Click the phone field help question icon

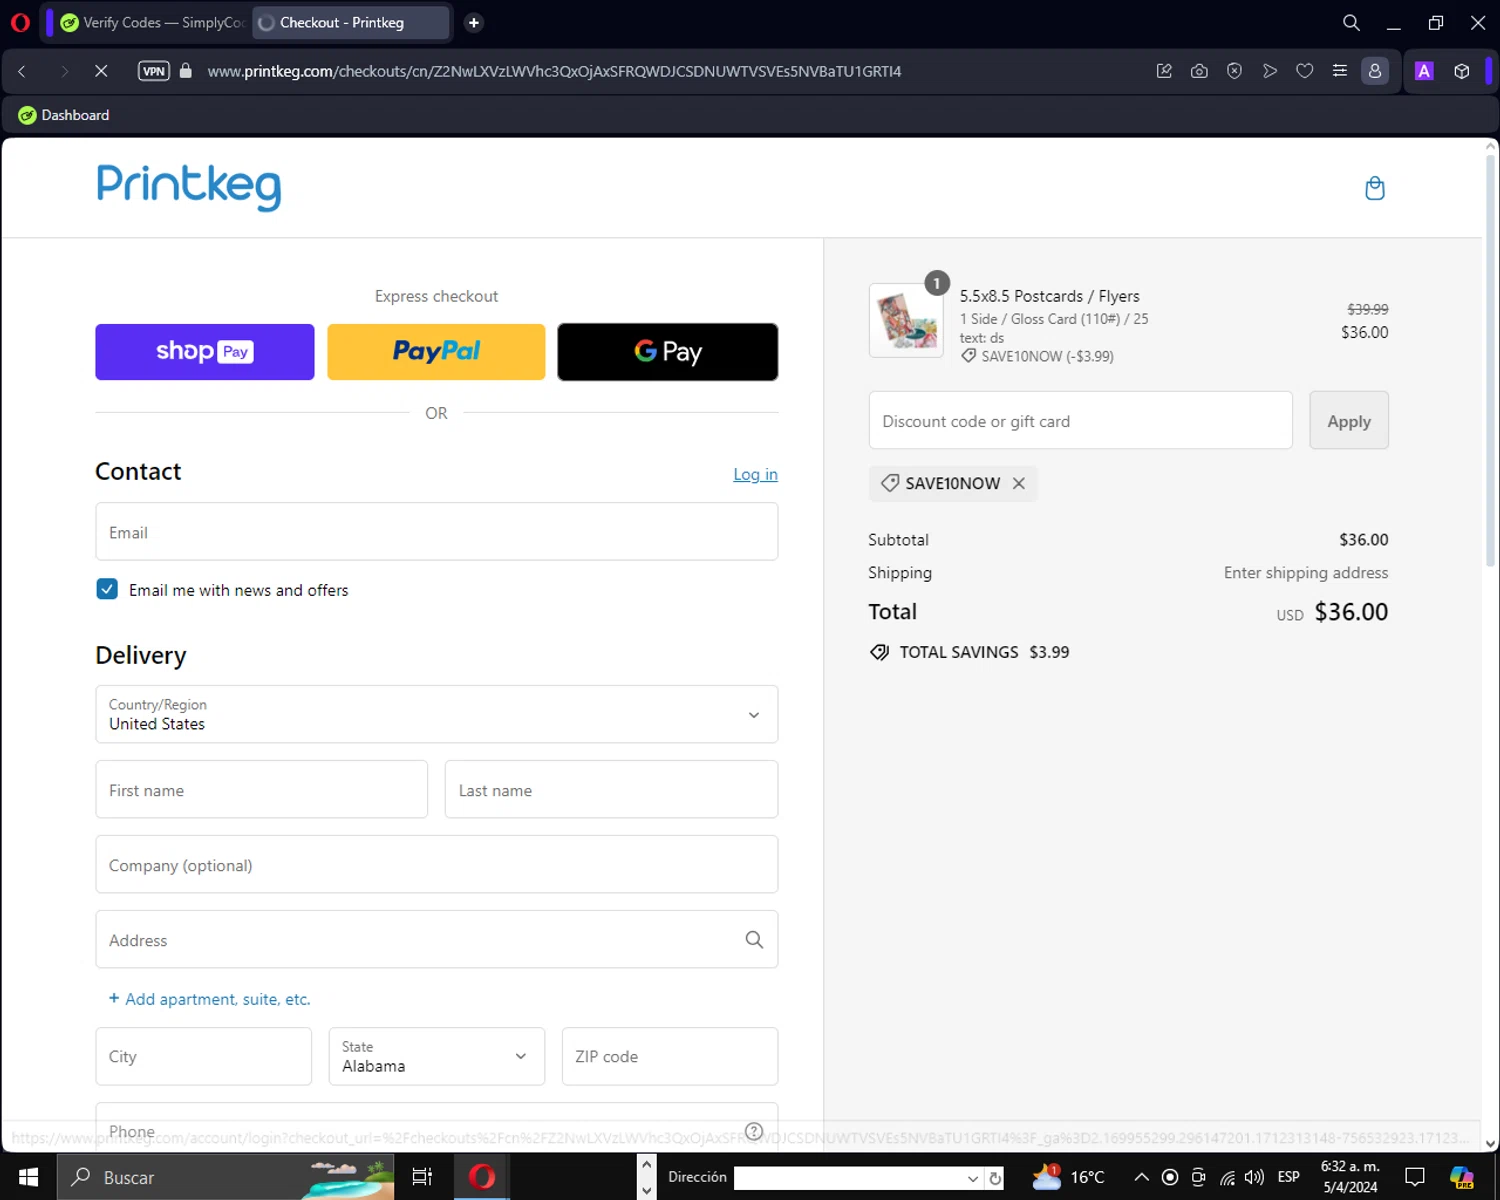tap(754, 1131)
